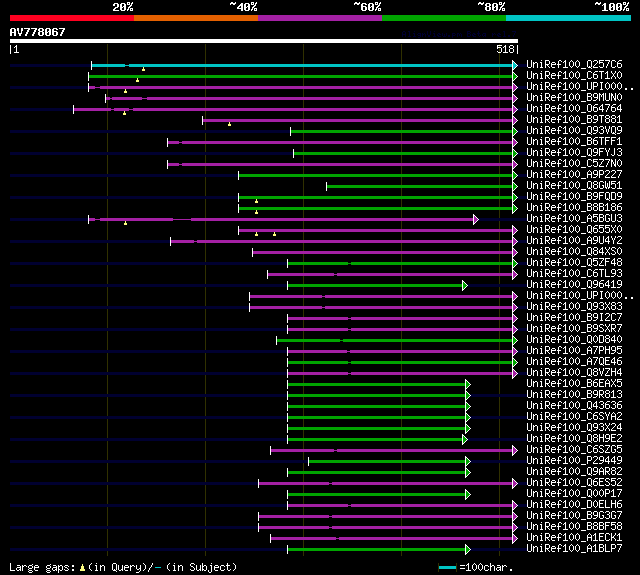Click the yellow gap marker under UniRef100_B9T881's bar
This screenshot has height=575, width=640.
[229, 124]
